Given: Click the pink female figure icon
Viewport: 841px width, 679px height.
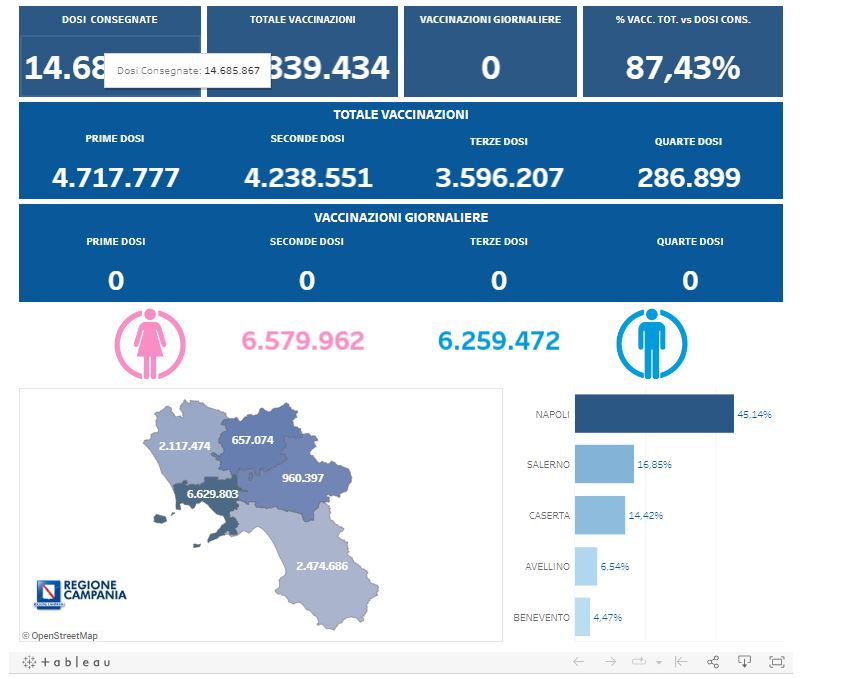Looking at the screenshot, I should [150, 344].
